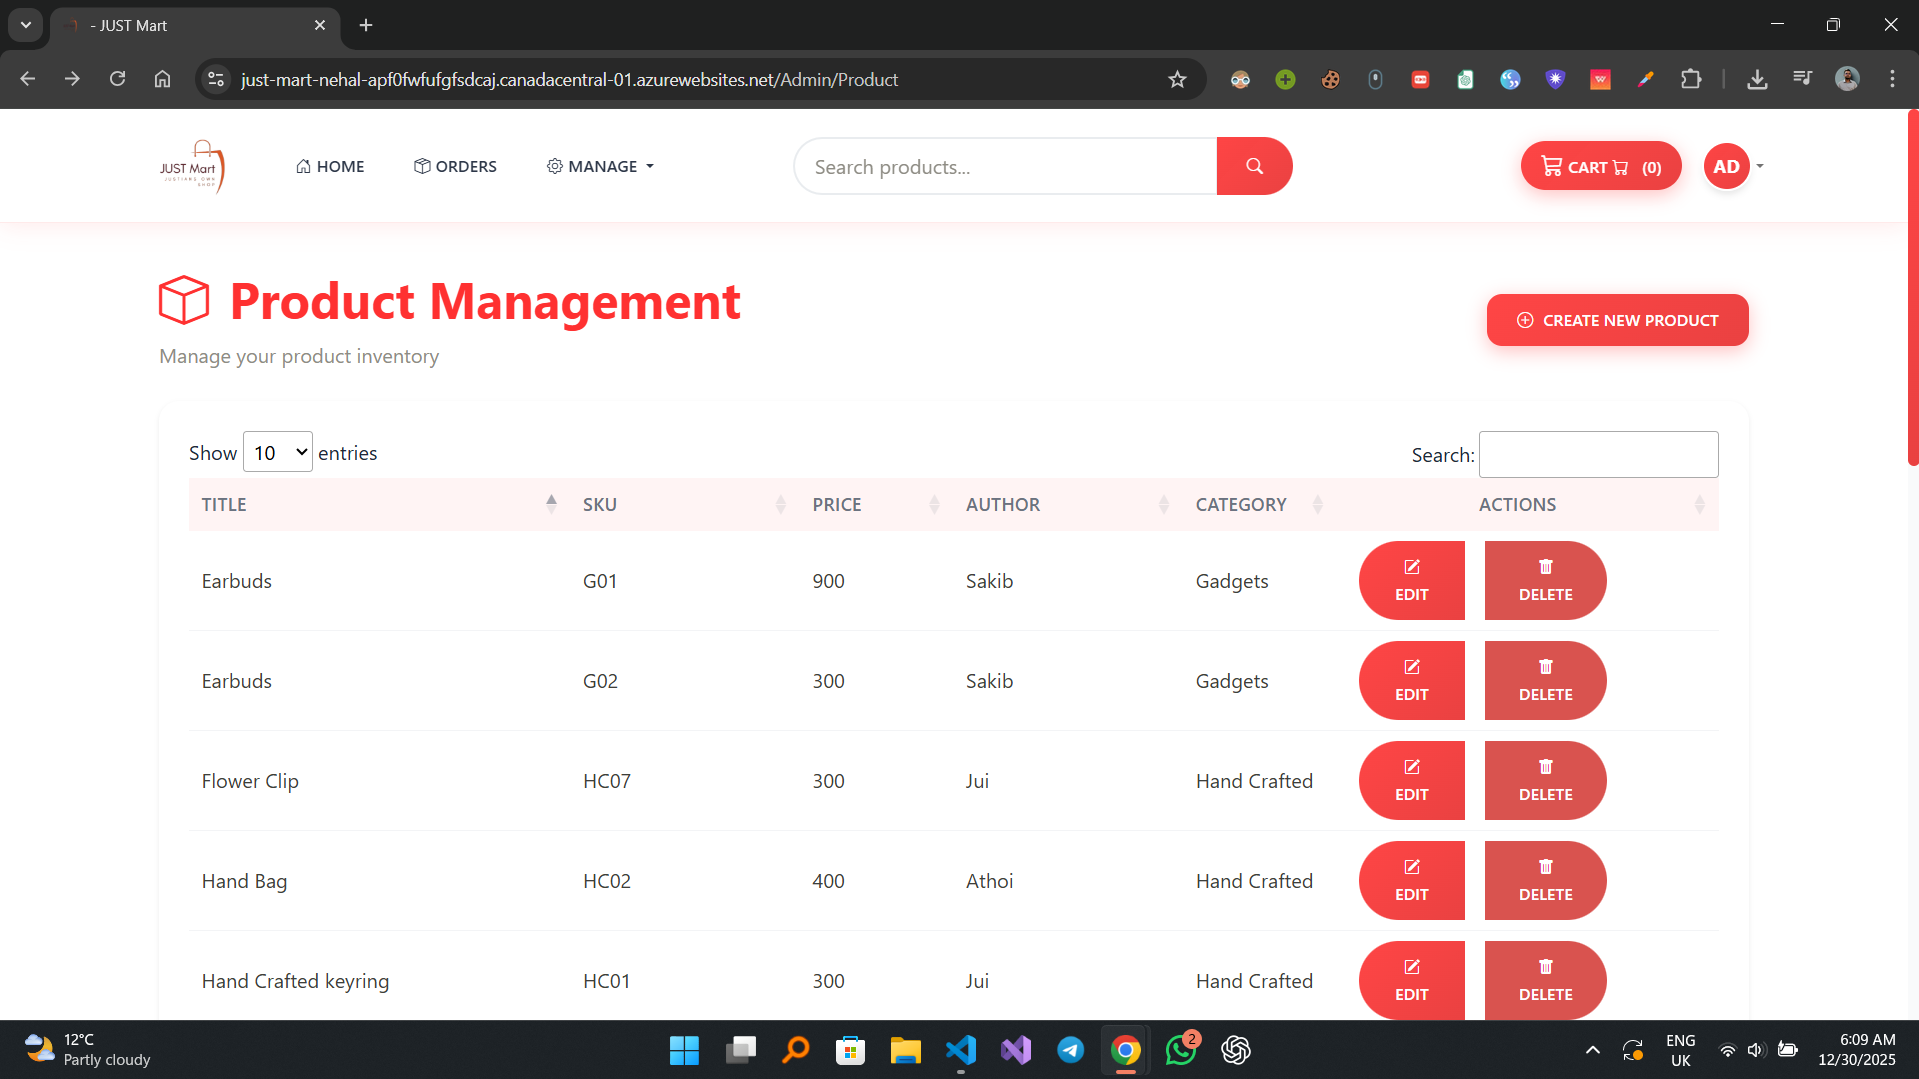Expand the Manage dropdown menu
Screen dimensions: 1919x1079
(x=600, y=167)
